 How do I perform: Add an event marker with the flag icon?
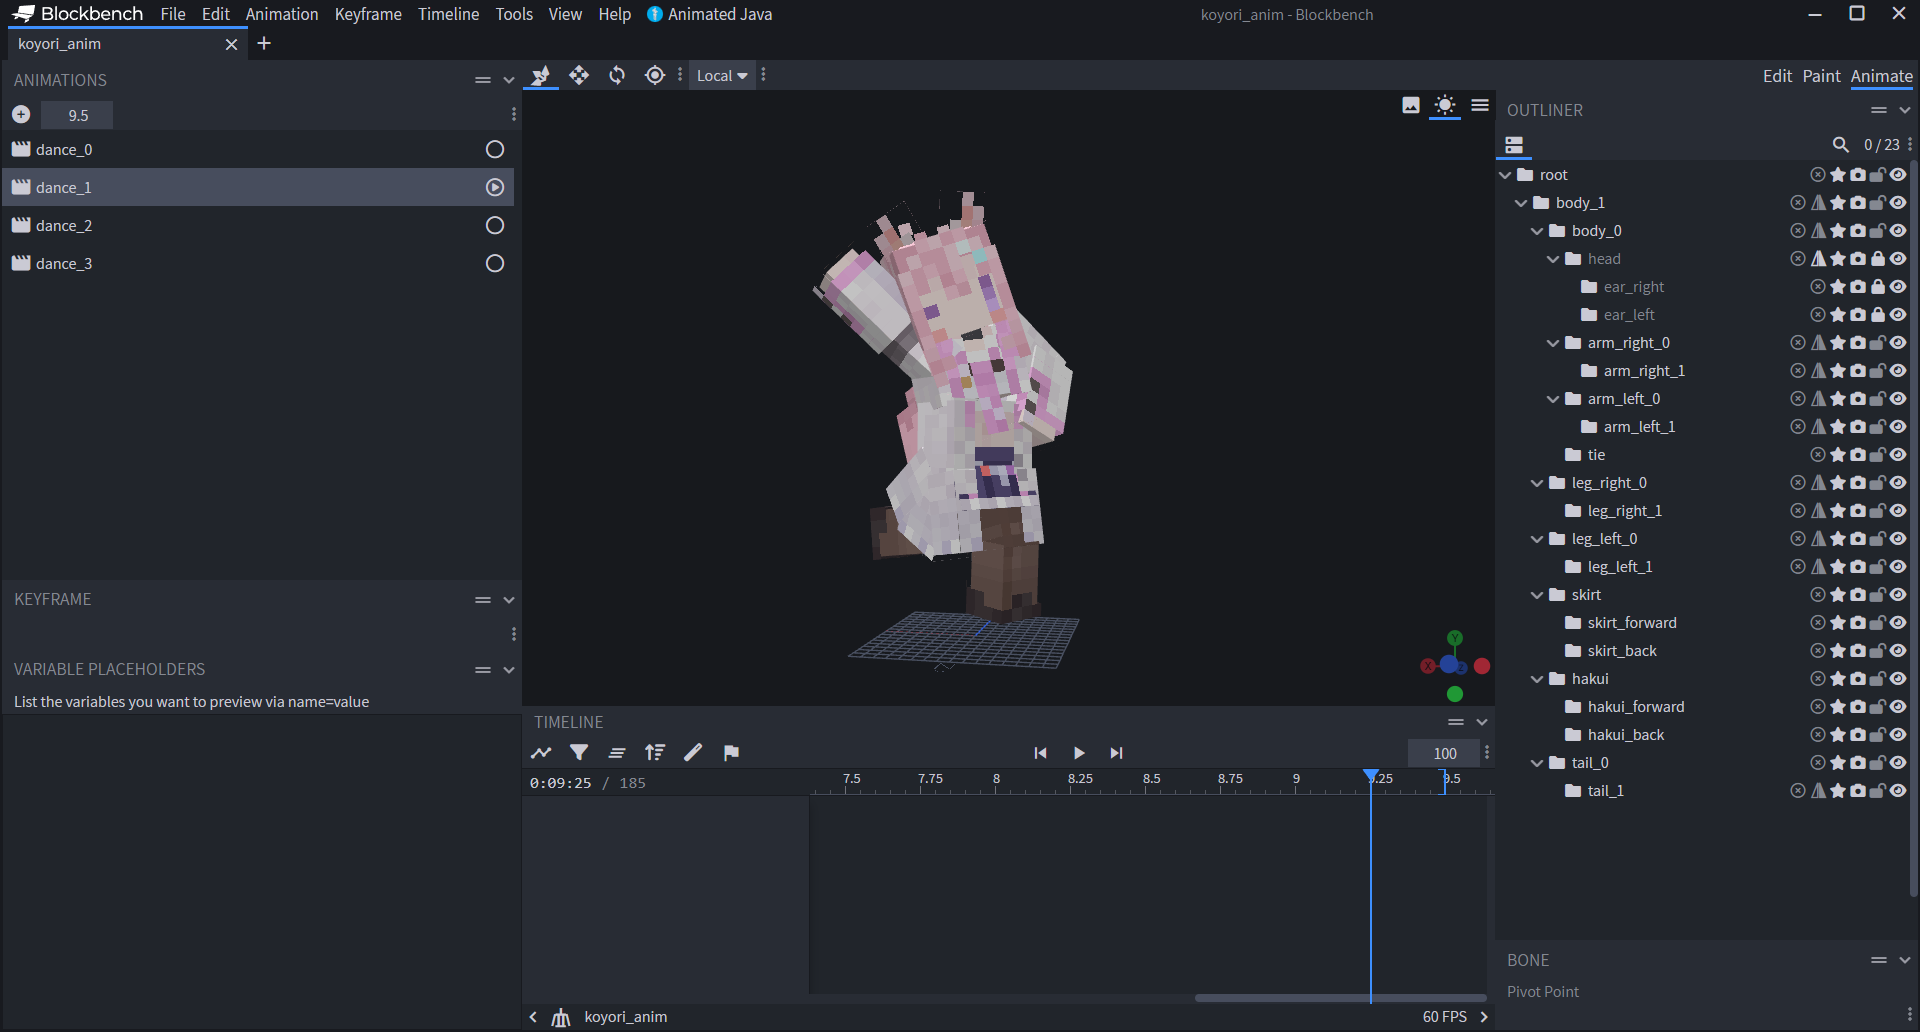731,753
